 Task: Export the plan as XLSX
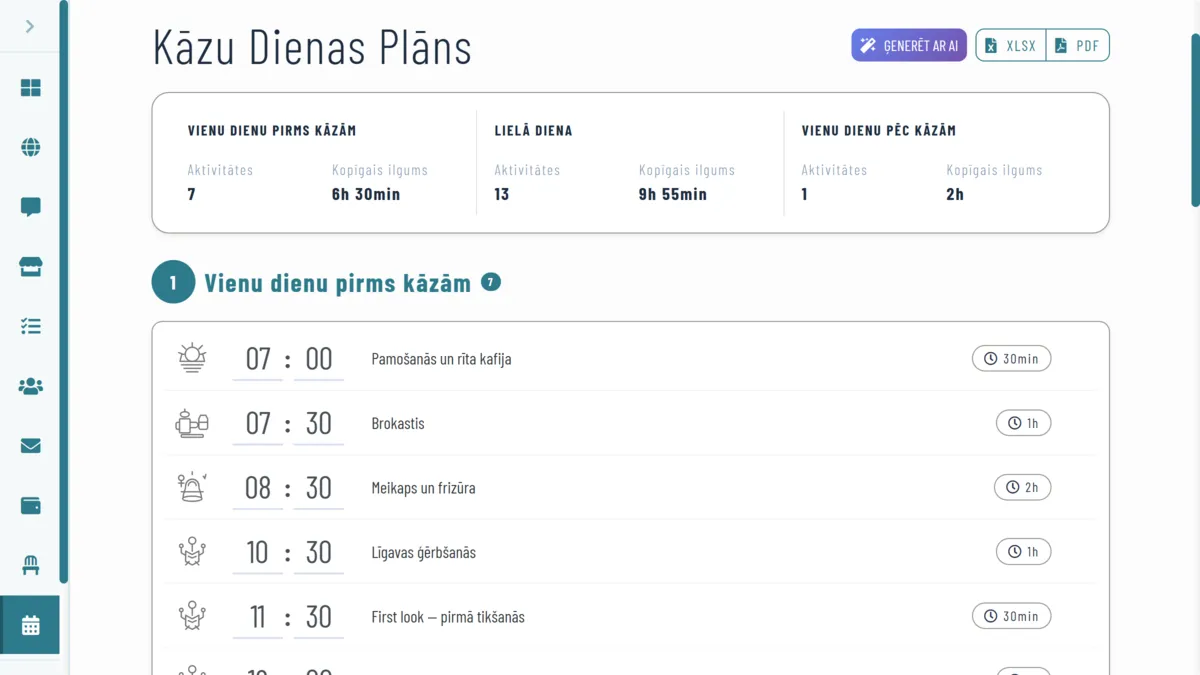point(1011,45)
